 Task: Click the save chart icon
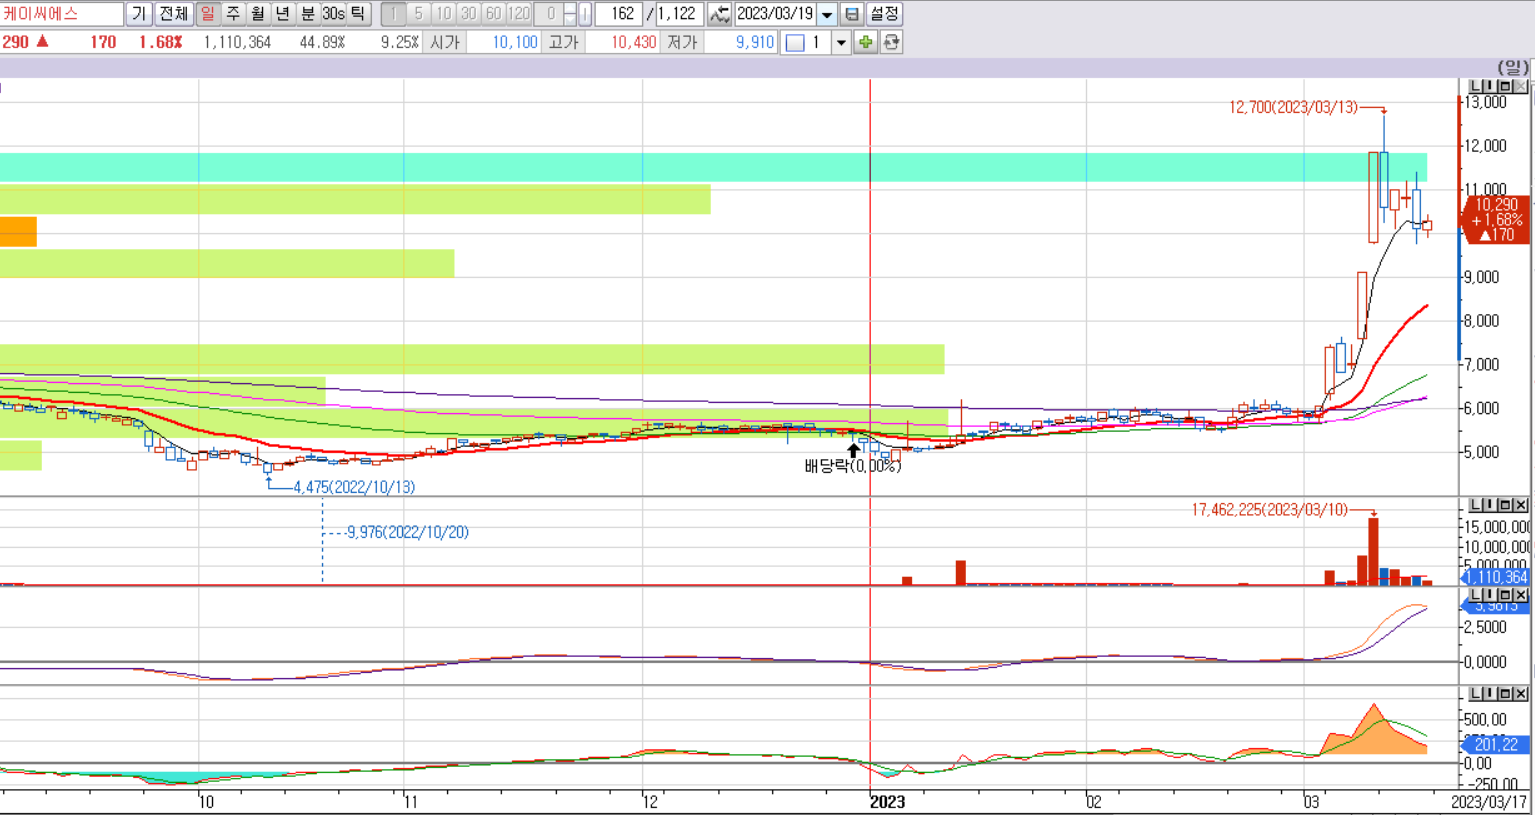(x=852, y=14)
